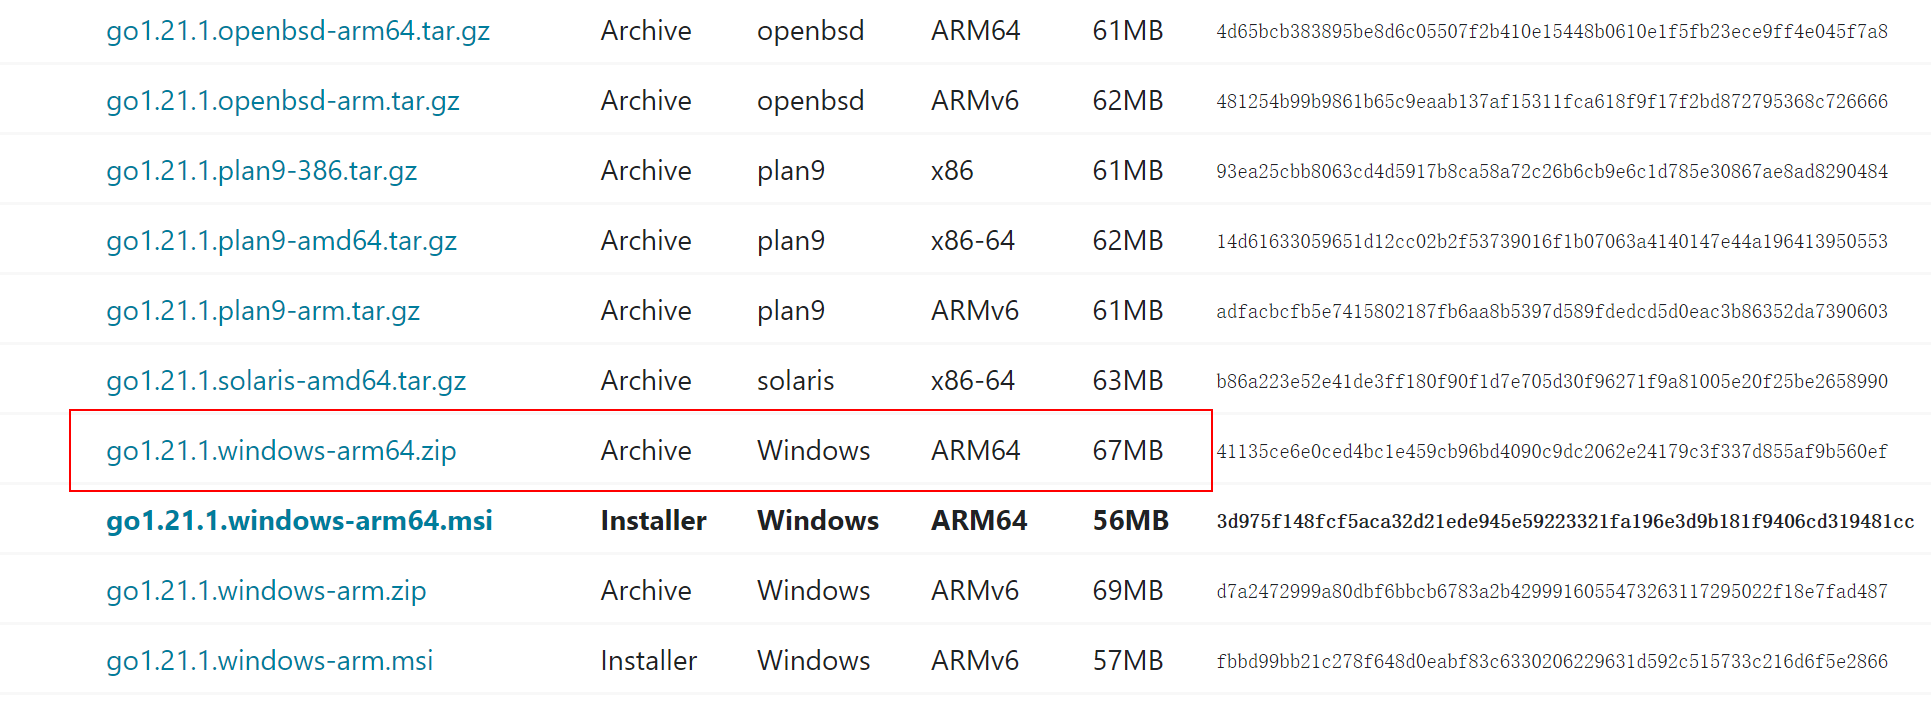
Task: Select the go1.21.1.plan9-amd64.tar.gz link
Action: [x=282, y=241]
